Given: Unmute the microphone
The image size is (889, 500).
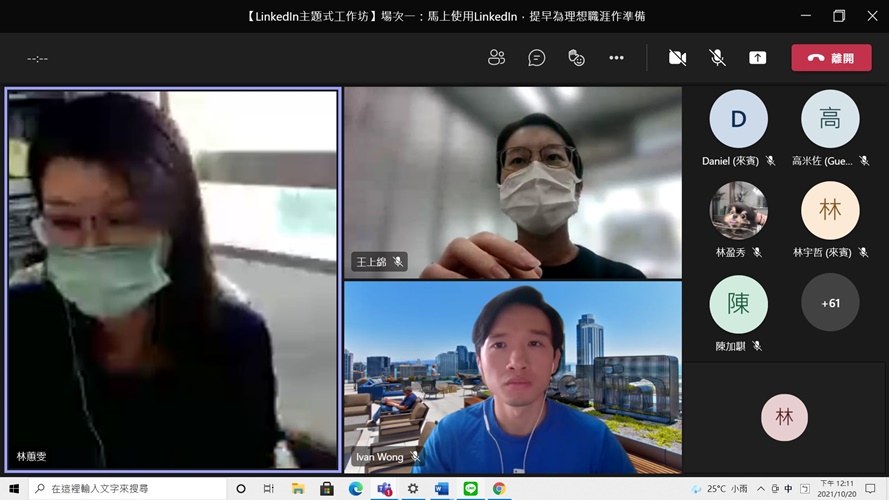Looking at the screenshot, I should [717, 58].
